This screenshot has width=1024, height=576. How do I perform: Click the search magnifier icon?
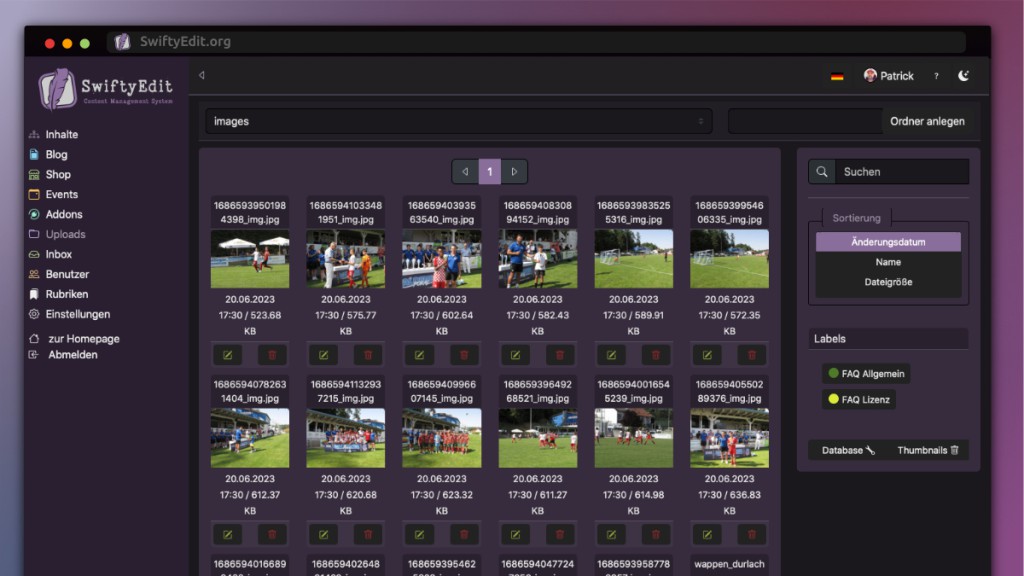coord(821,172)
